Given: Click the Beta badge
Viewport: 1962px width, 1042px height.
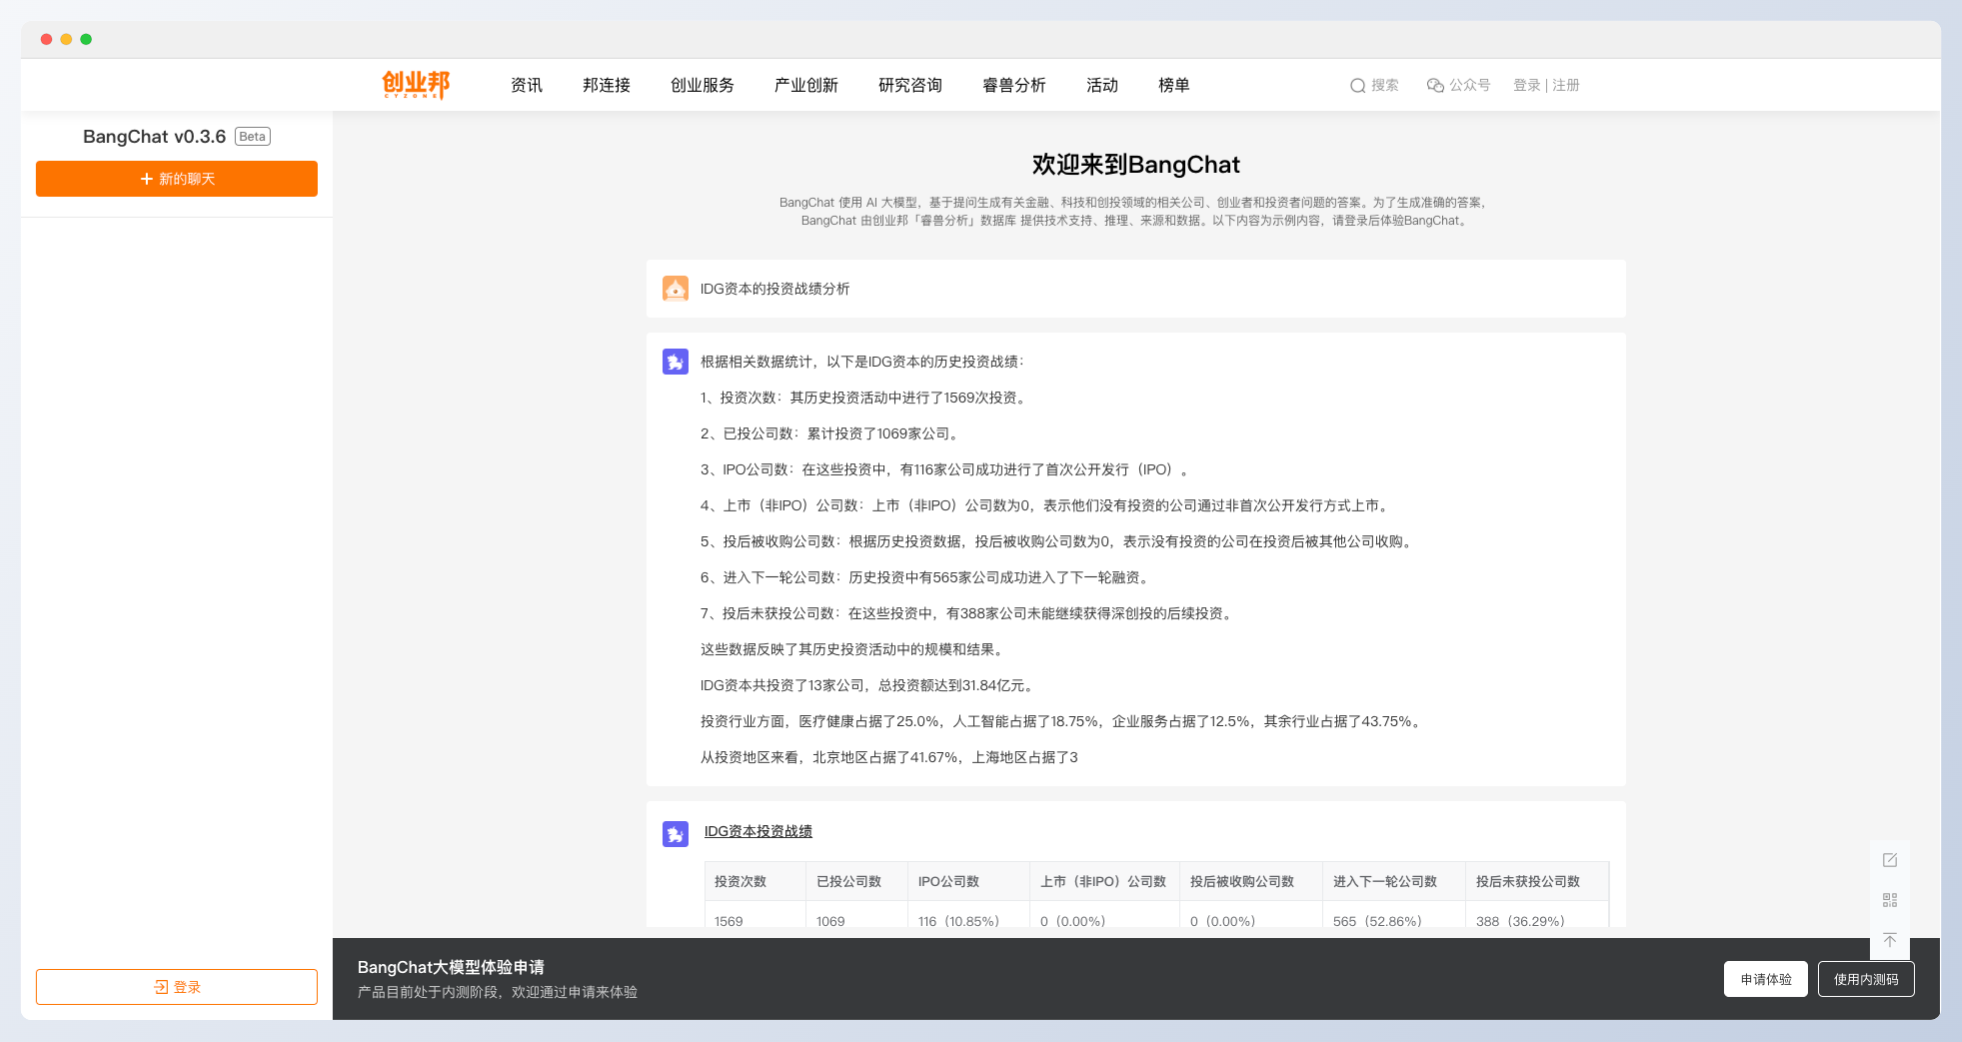Looking at the screenshot, I should [x=253, y=136].
